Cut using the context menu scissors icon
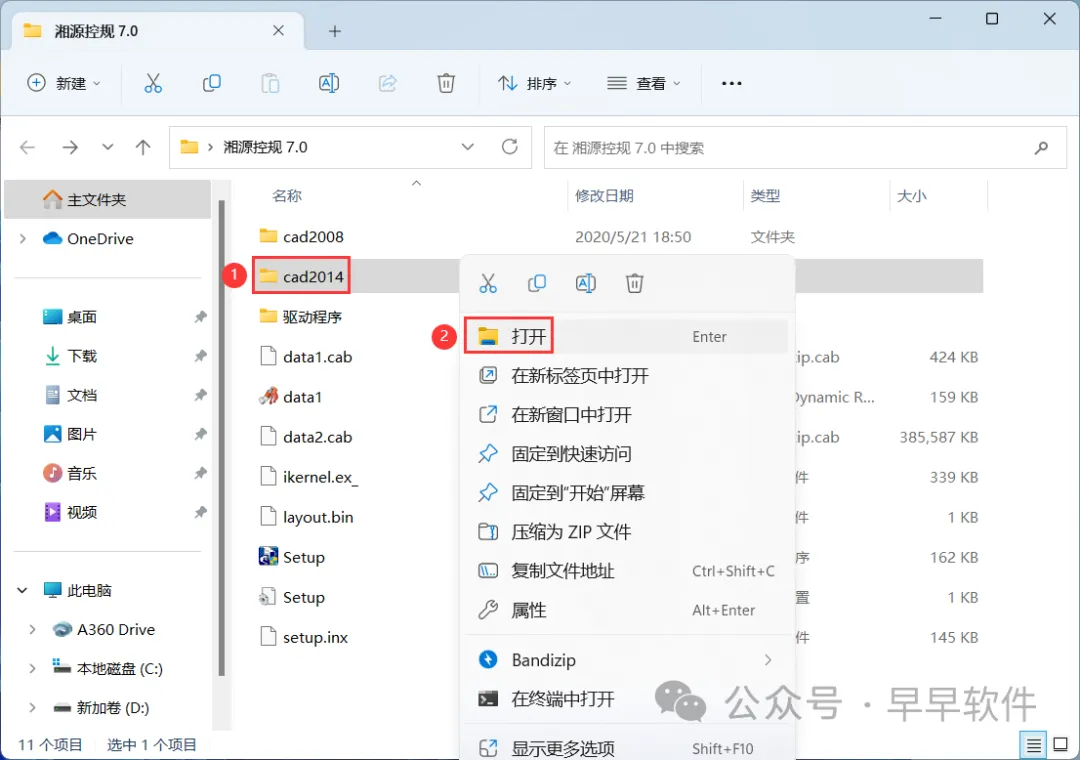This screenshot has height=760, width=1080. pos(488,283)
